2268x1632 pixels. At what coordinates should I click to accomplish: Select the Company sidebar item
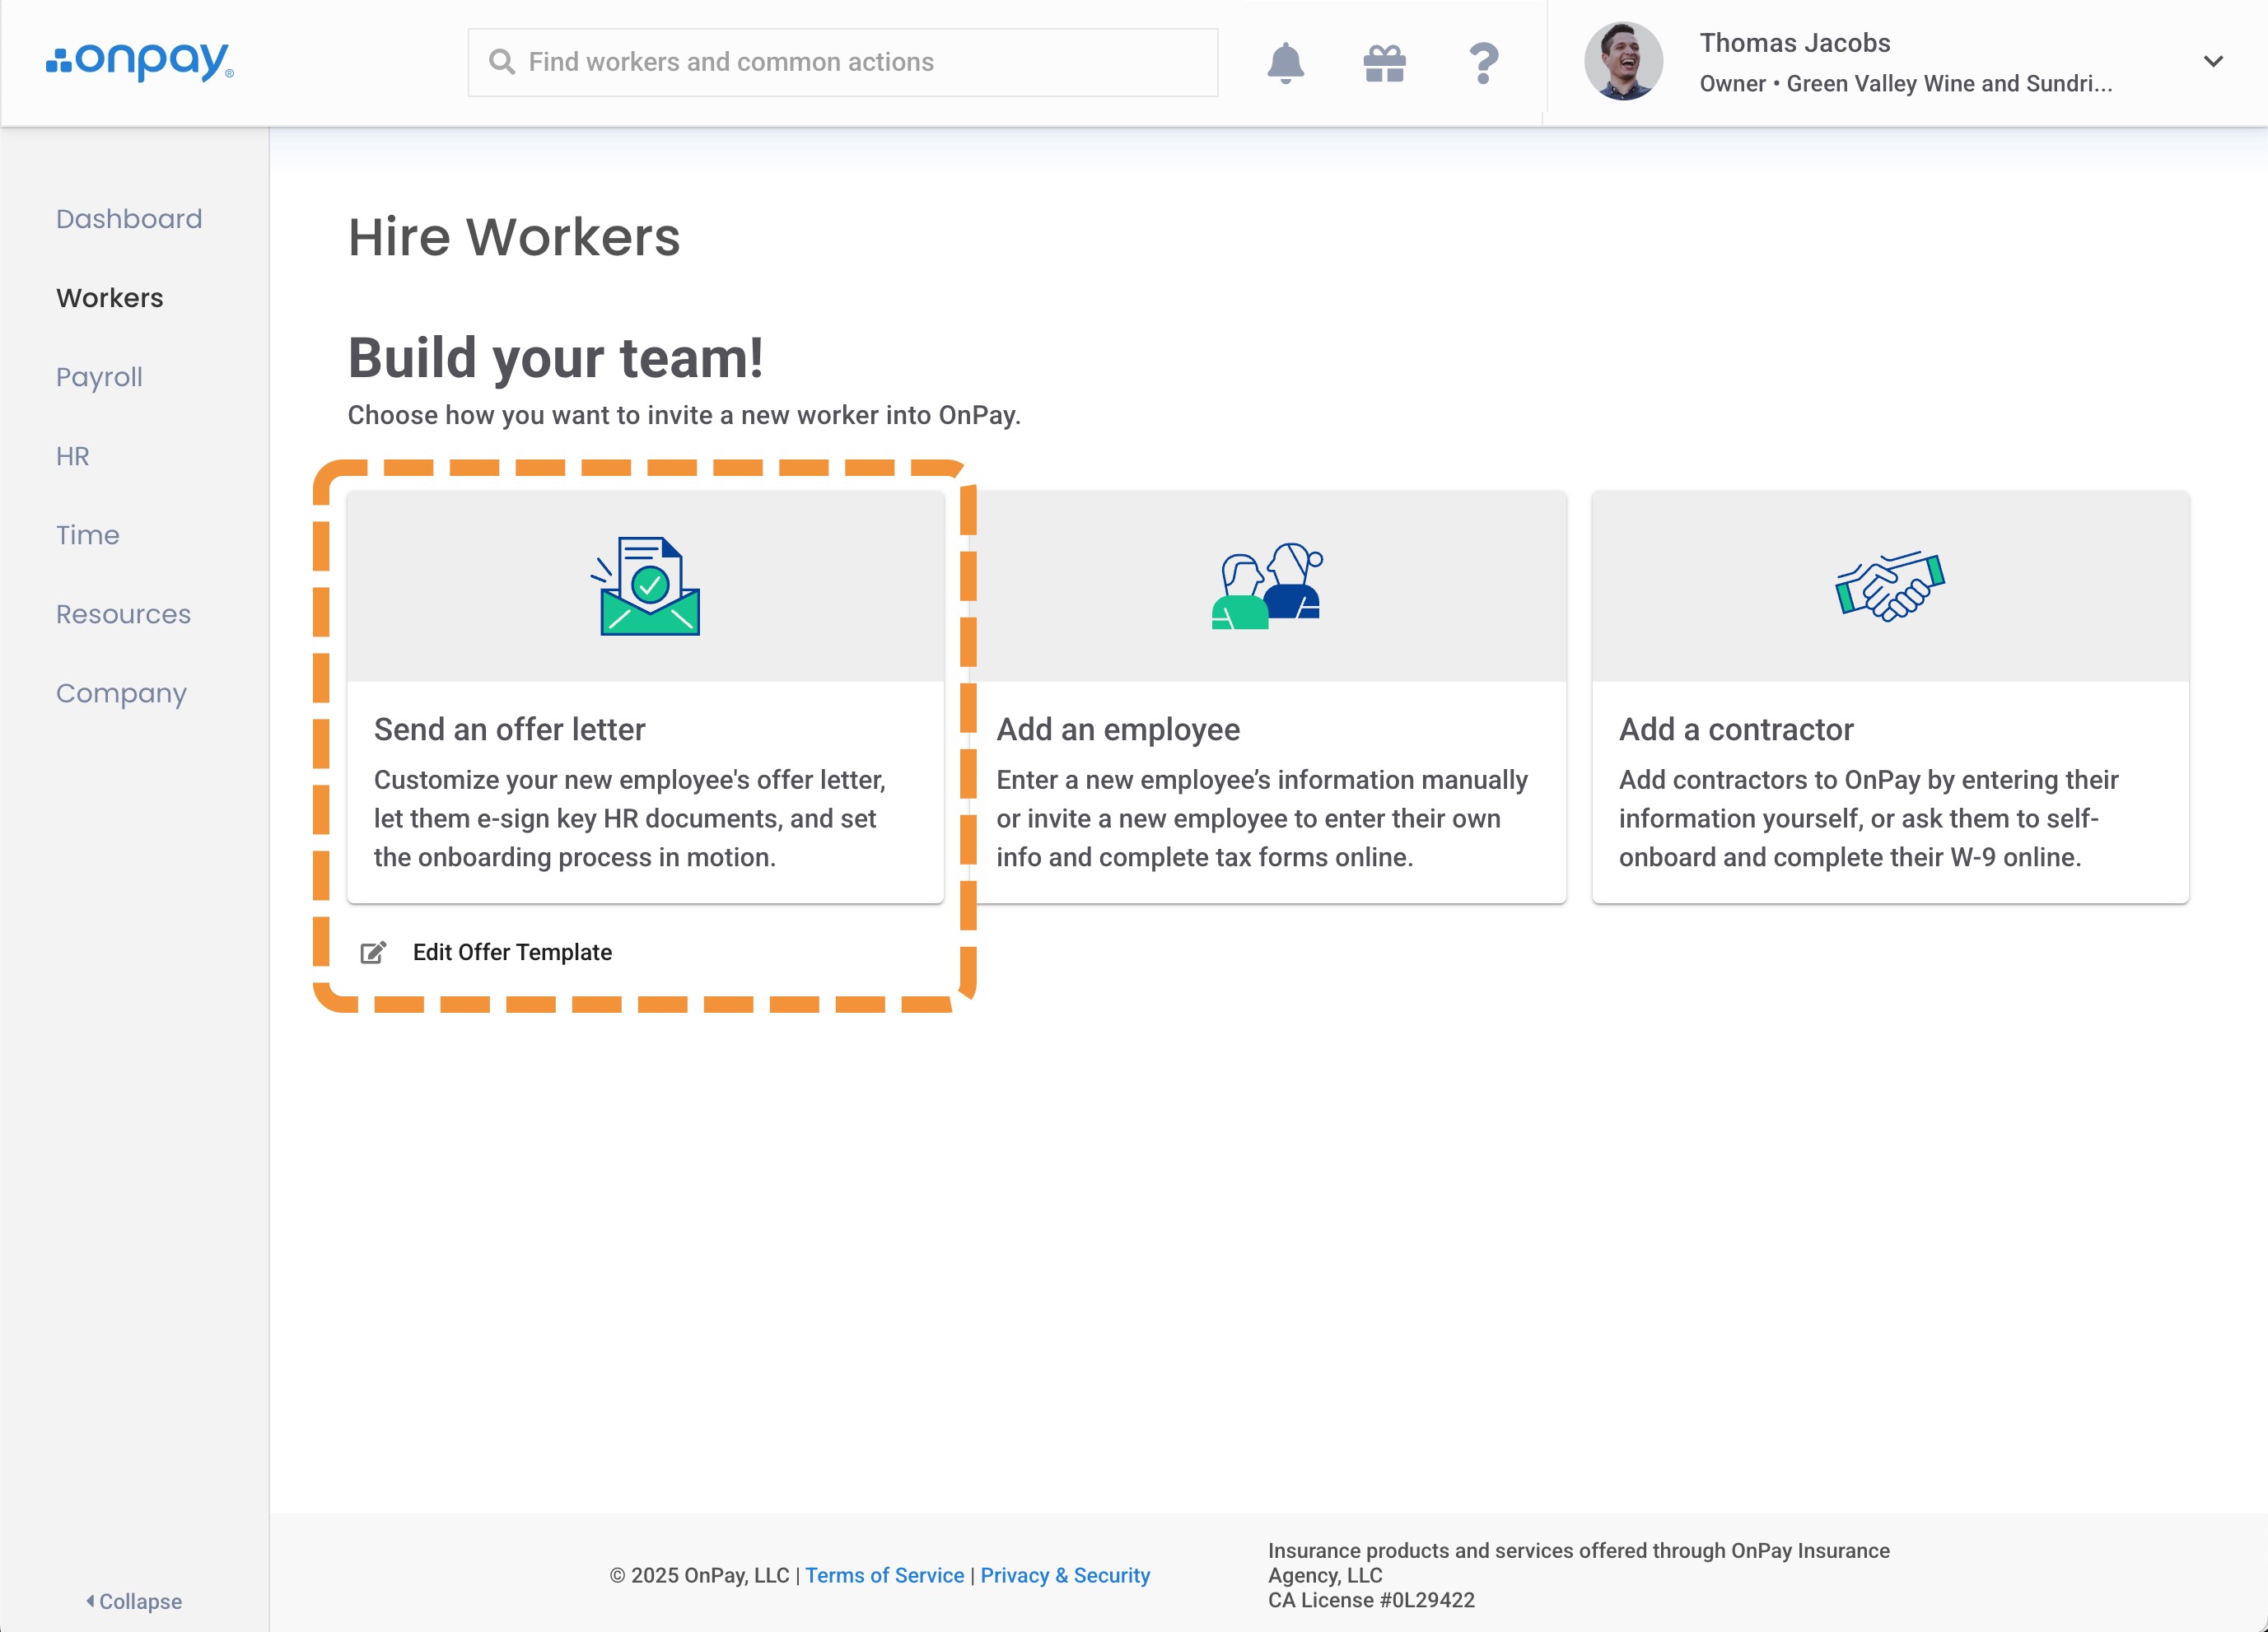coord(121,693)
